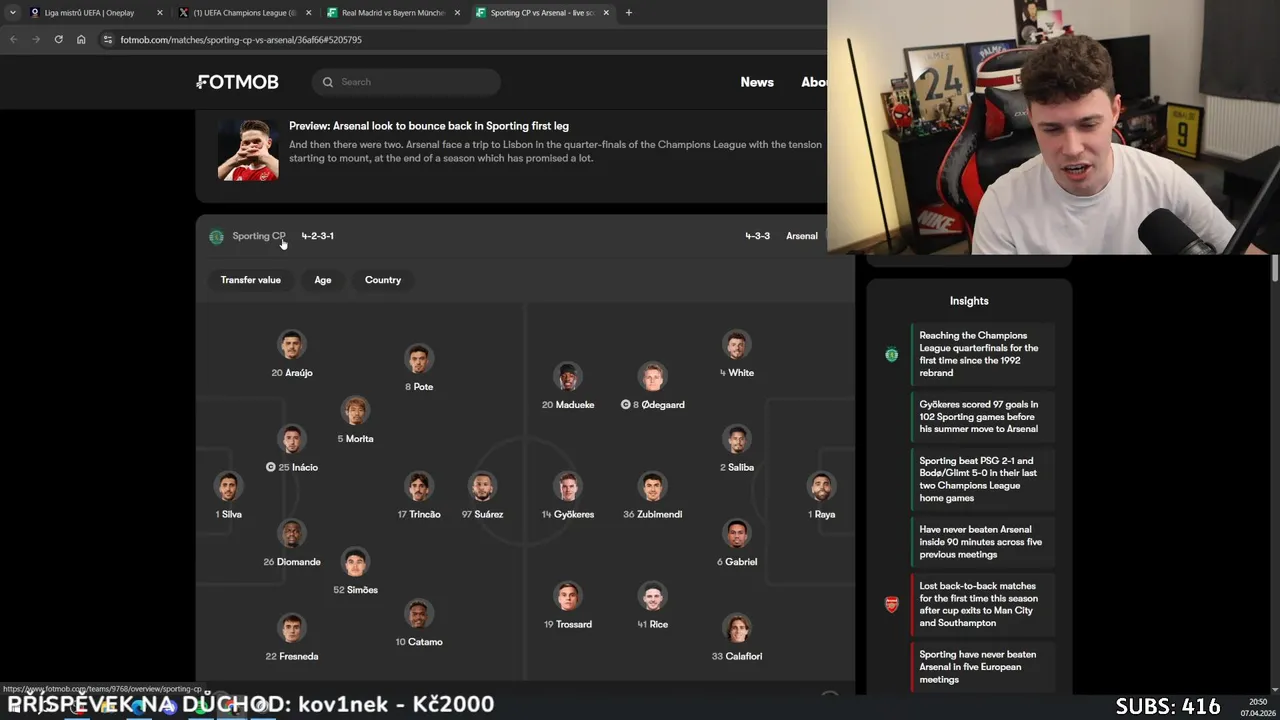Click the captain badge next to Inácio
This screenshot has width=1280, height=720.
[271, 467]
